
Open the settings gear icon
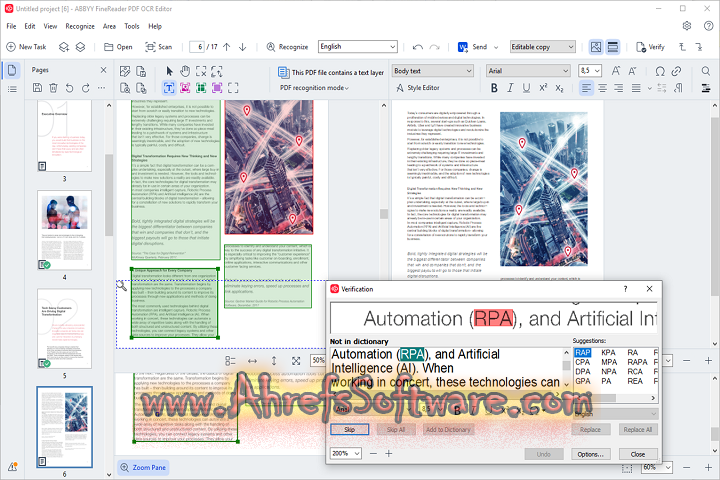point(686,25)
